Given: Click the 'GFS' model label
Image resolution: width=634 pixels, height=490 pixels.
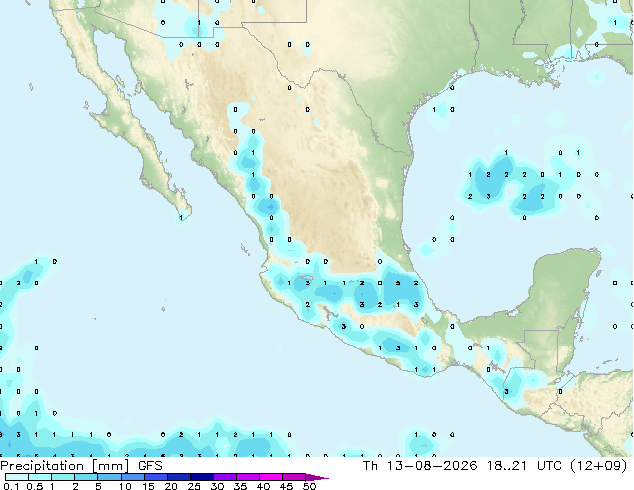Looking at the screenshot, I should [x=150, y=466].
